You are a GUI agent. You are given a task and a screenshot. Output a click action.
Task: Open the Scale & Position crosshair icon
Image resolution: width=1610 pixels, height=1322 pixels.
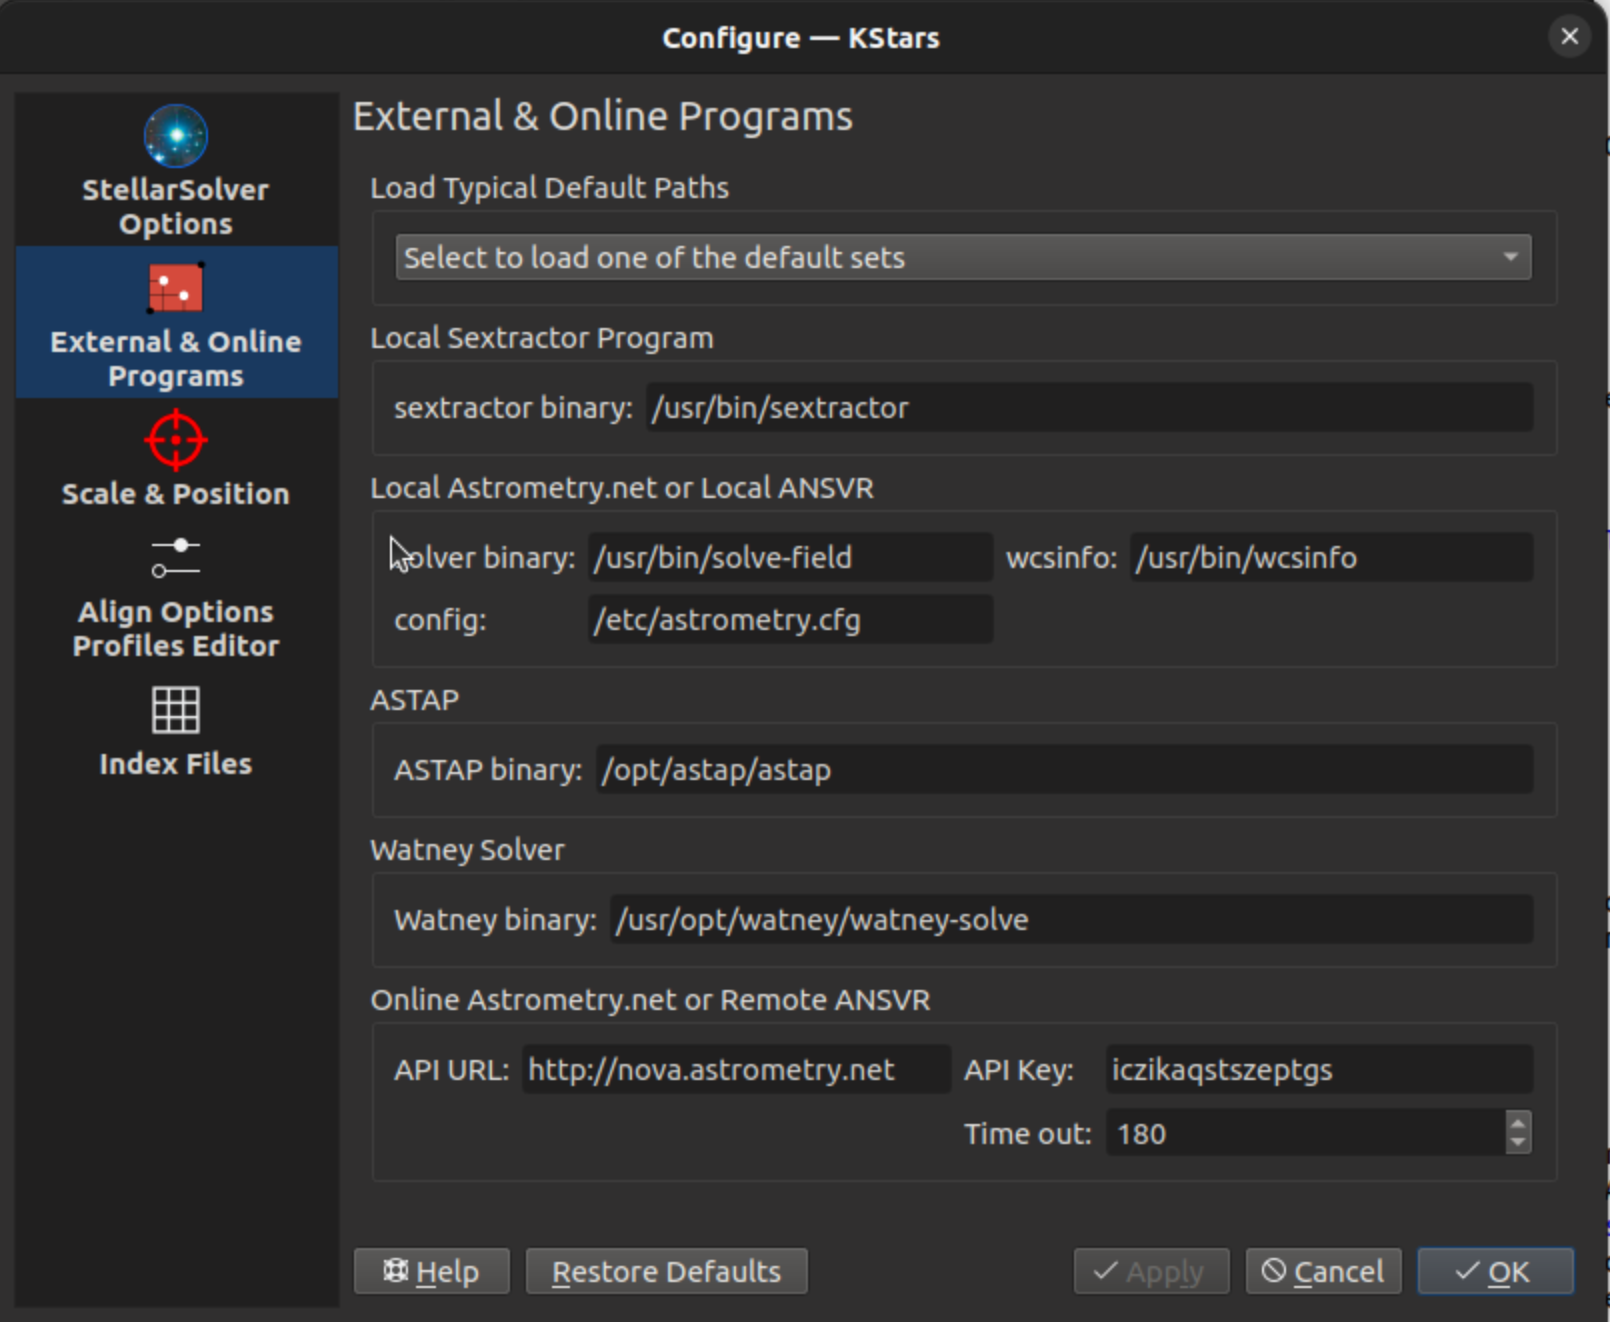coord(175,440)
